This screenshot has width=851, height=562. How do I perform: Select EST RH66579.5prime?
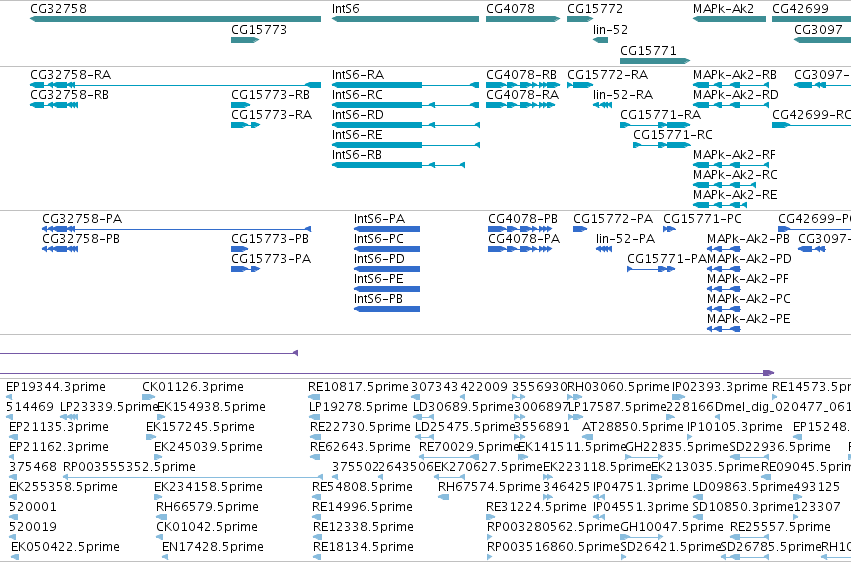click(x=160, y=518)
